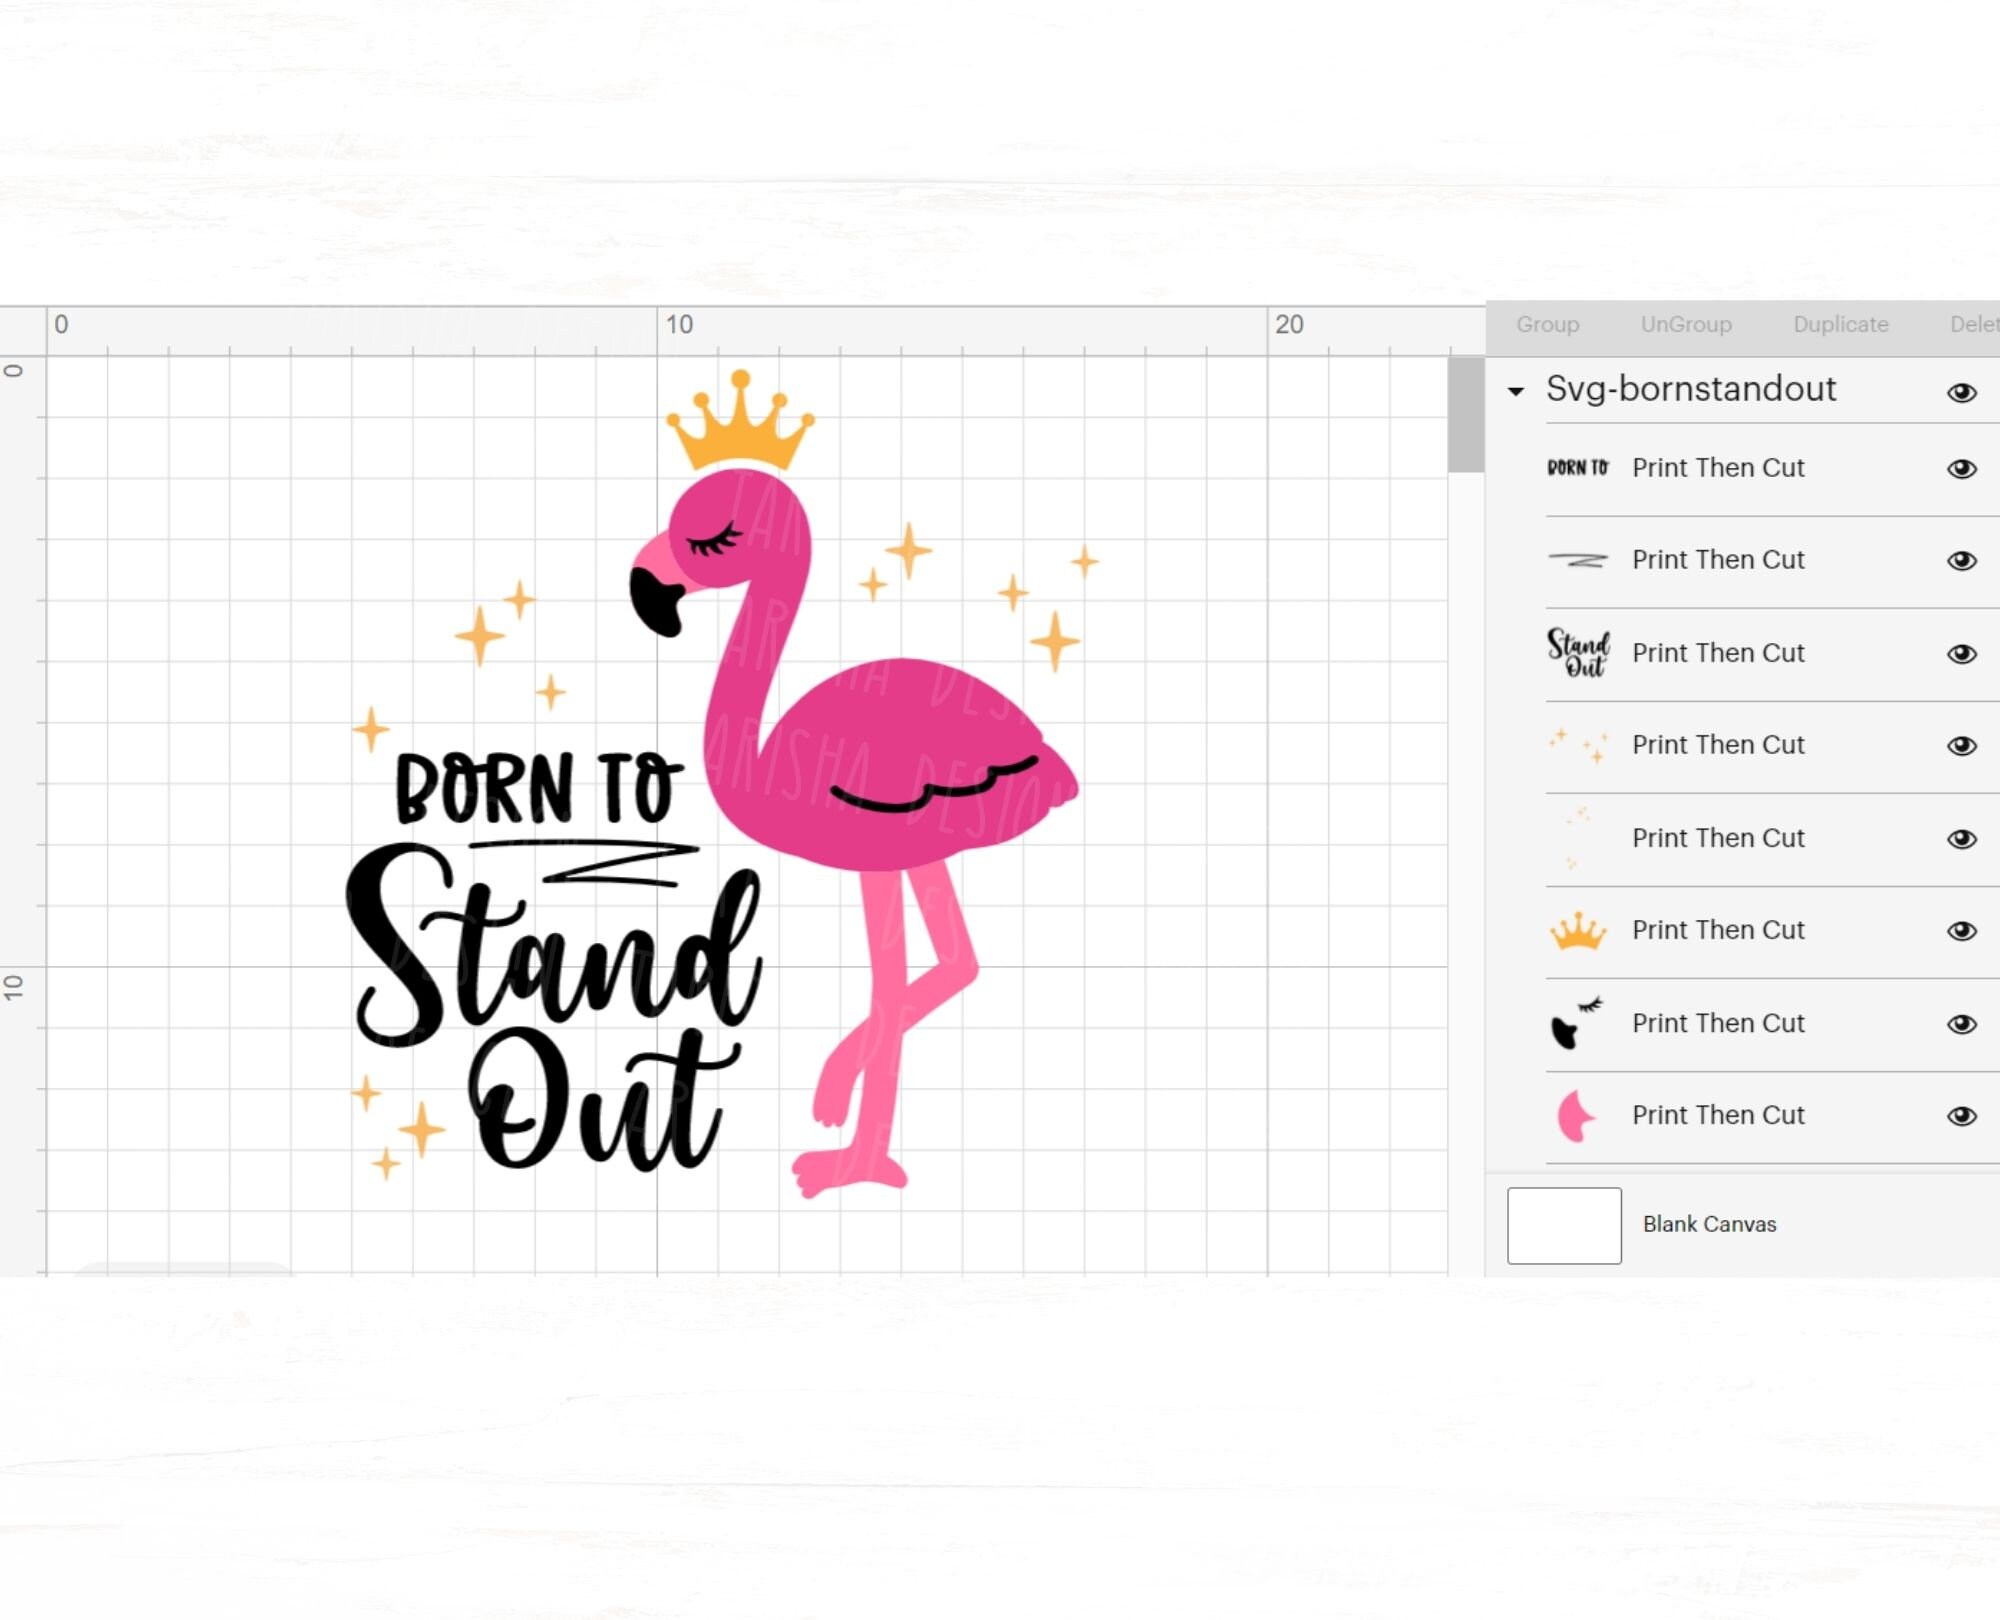
Task: Click the 'Born To' text layer thumbnail
Action: point(1577,466)
